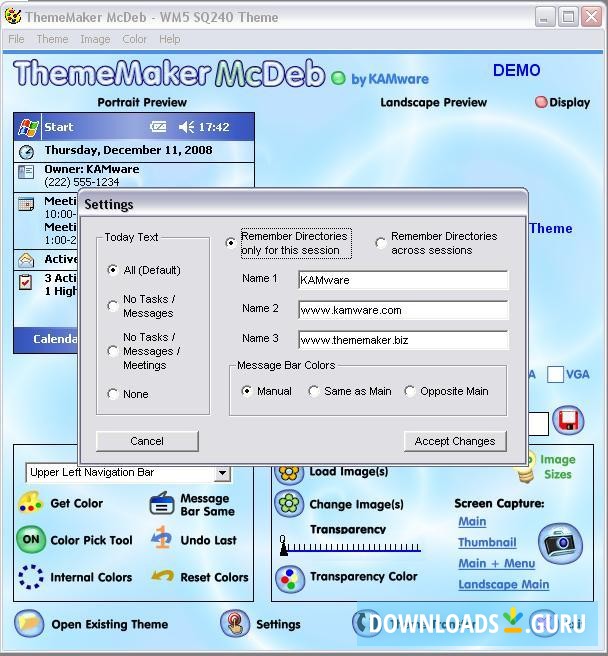Tick the VGA checkbox
This screenshot has width=608, height=656.
click(555, 374)
